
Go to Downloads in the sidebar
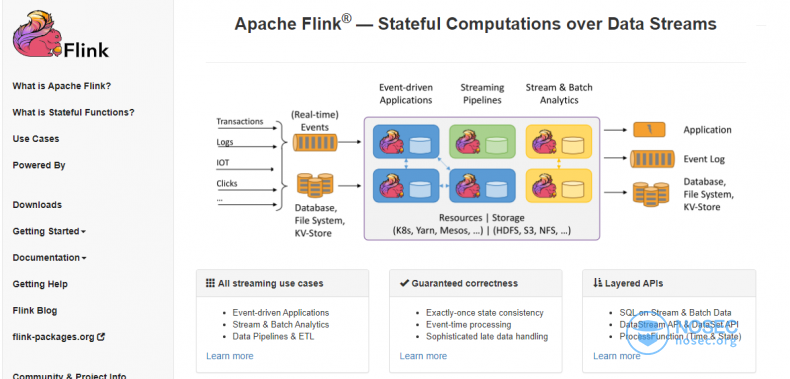coord(37,205)
